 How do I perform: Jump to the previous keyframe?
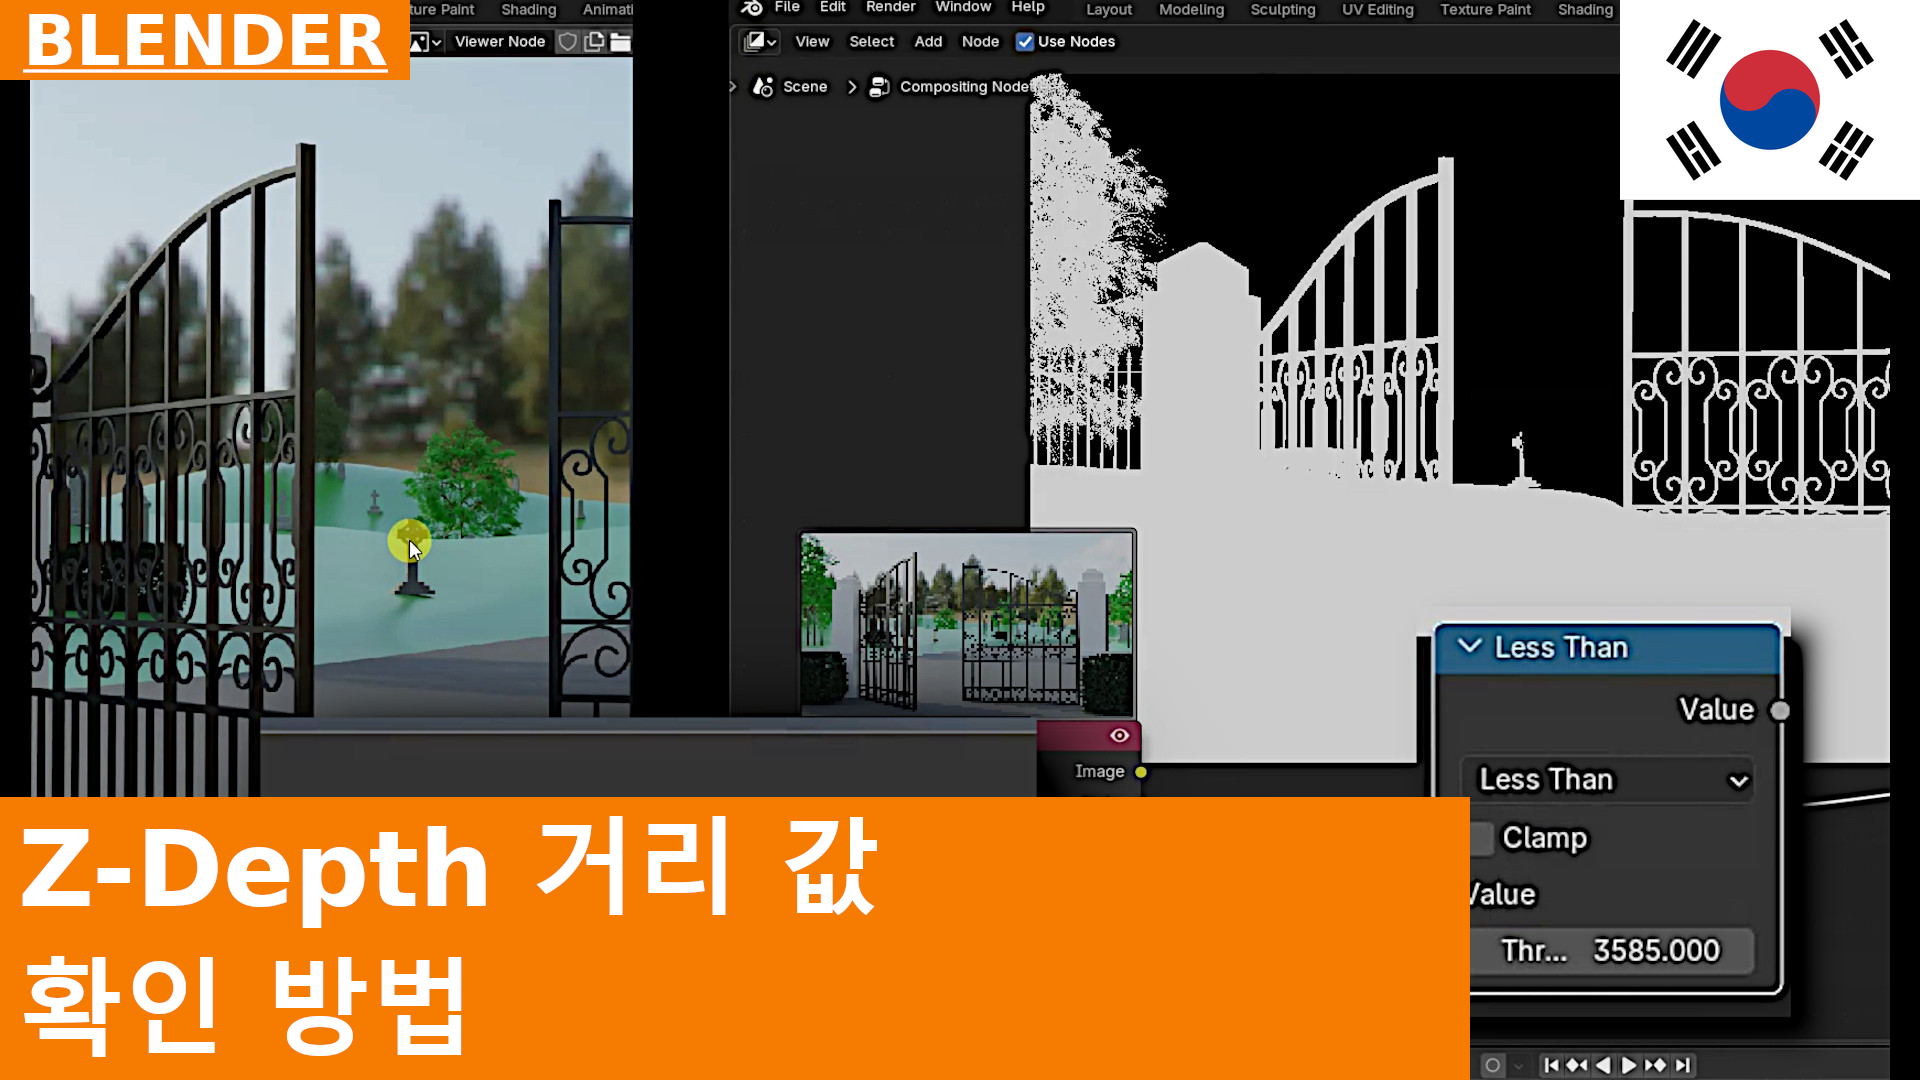[x=1577, y=1066]
